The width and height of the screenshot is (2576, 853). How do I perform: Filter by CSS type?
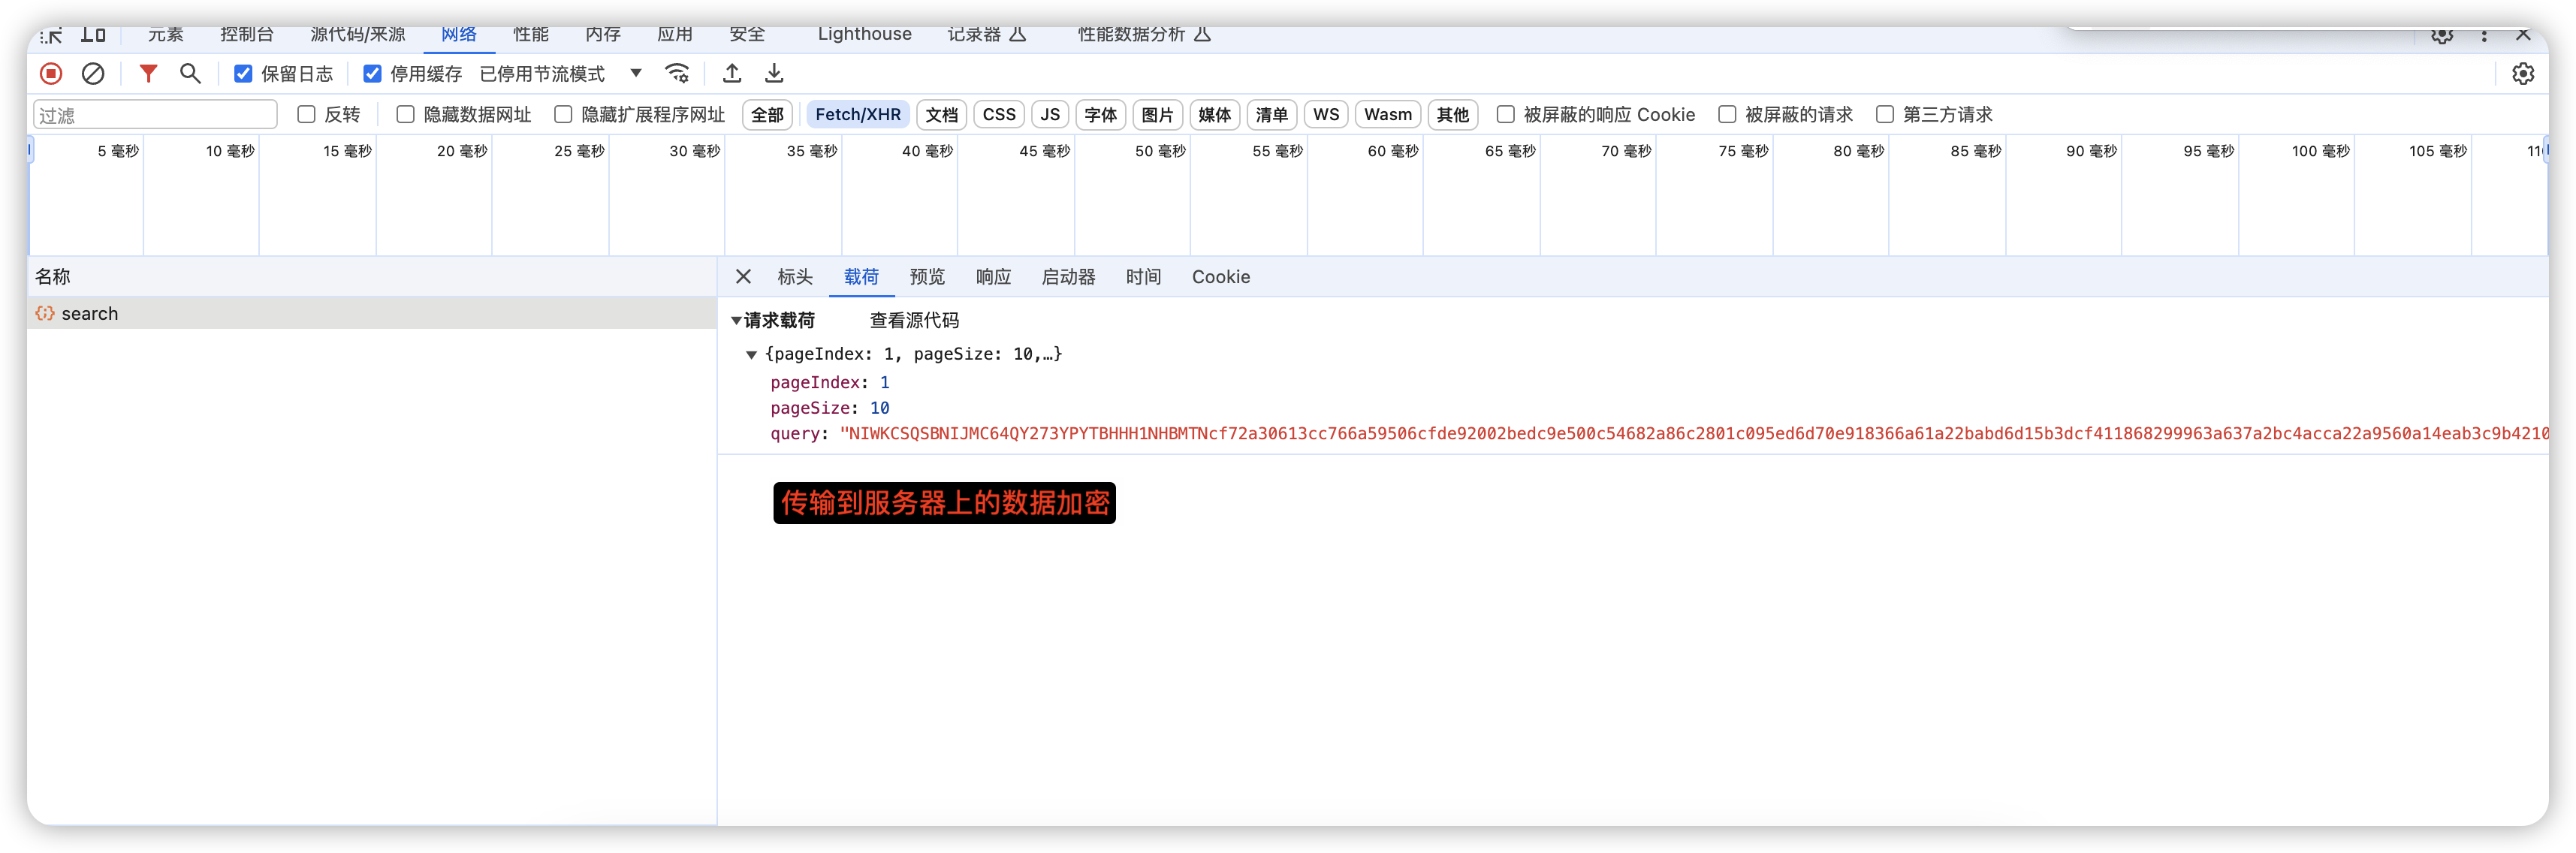pyautogui.click(x=998, y=115)
